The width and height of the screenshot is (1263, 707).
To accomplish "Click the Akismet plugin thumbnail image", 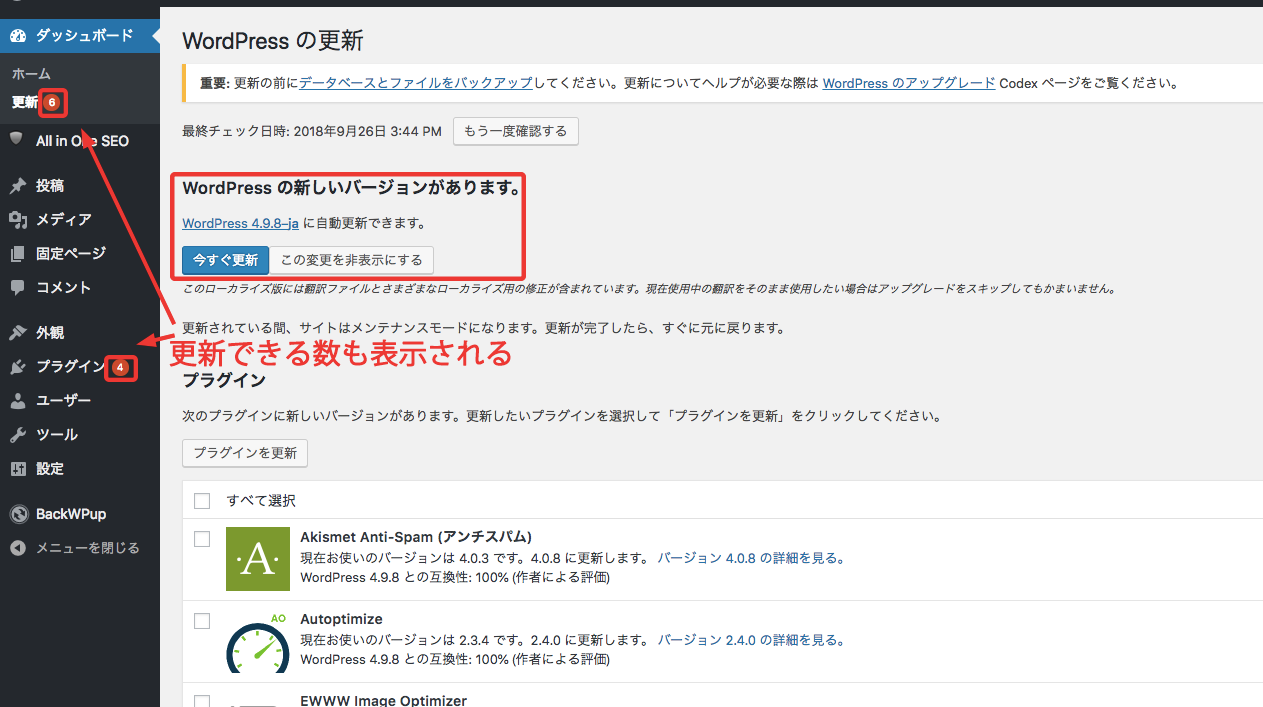I will click(258, 559).
